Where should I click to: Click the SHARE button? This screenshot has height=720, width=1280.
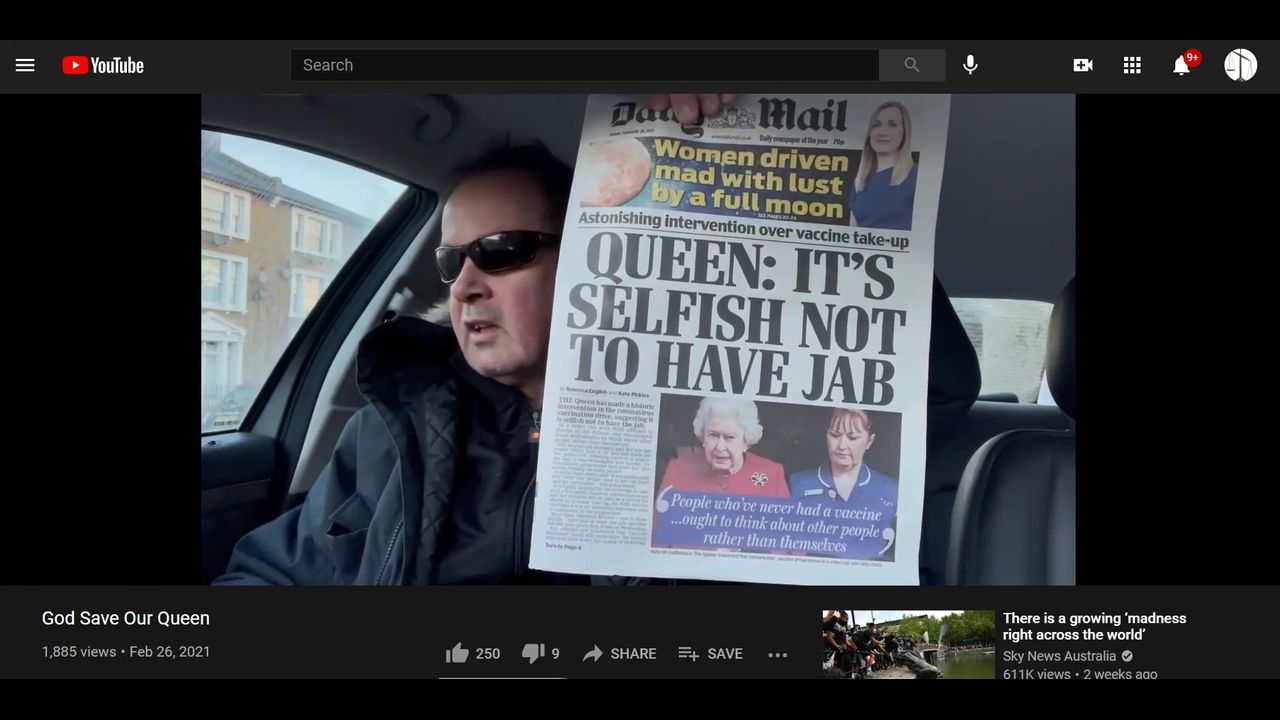pyautogui.click(x=620, y=653)
